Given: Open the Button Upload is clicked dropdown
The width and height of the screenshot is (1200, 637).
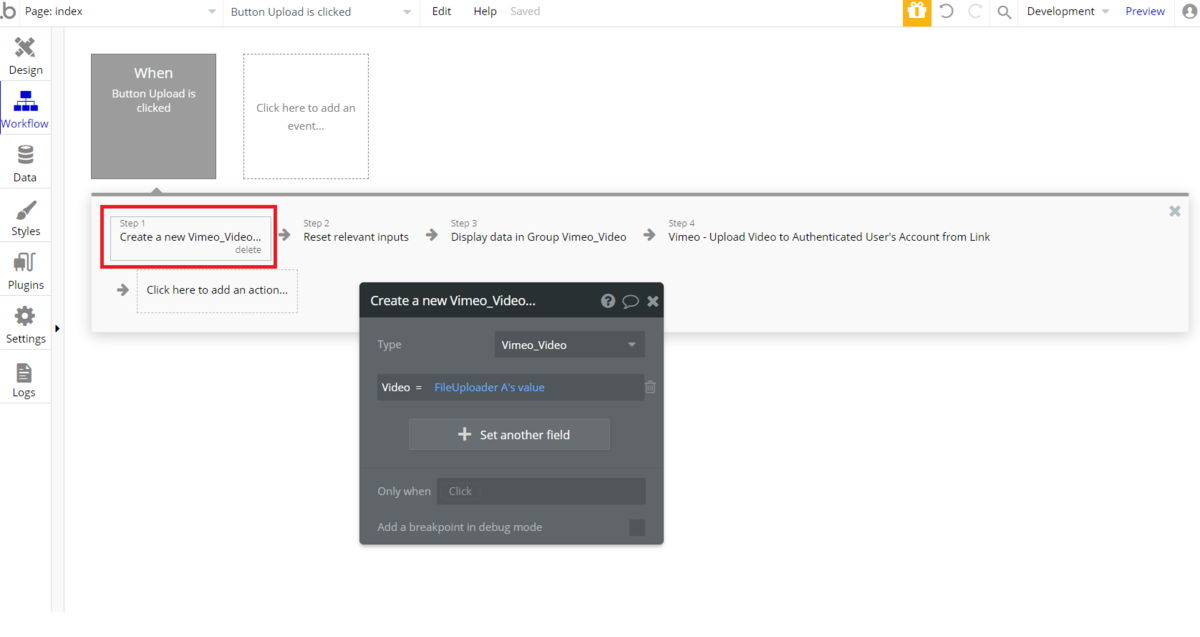Looking at the screenshot, I should point(321,12).
